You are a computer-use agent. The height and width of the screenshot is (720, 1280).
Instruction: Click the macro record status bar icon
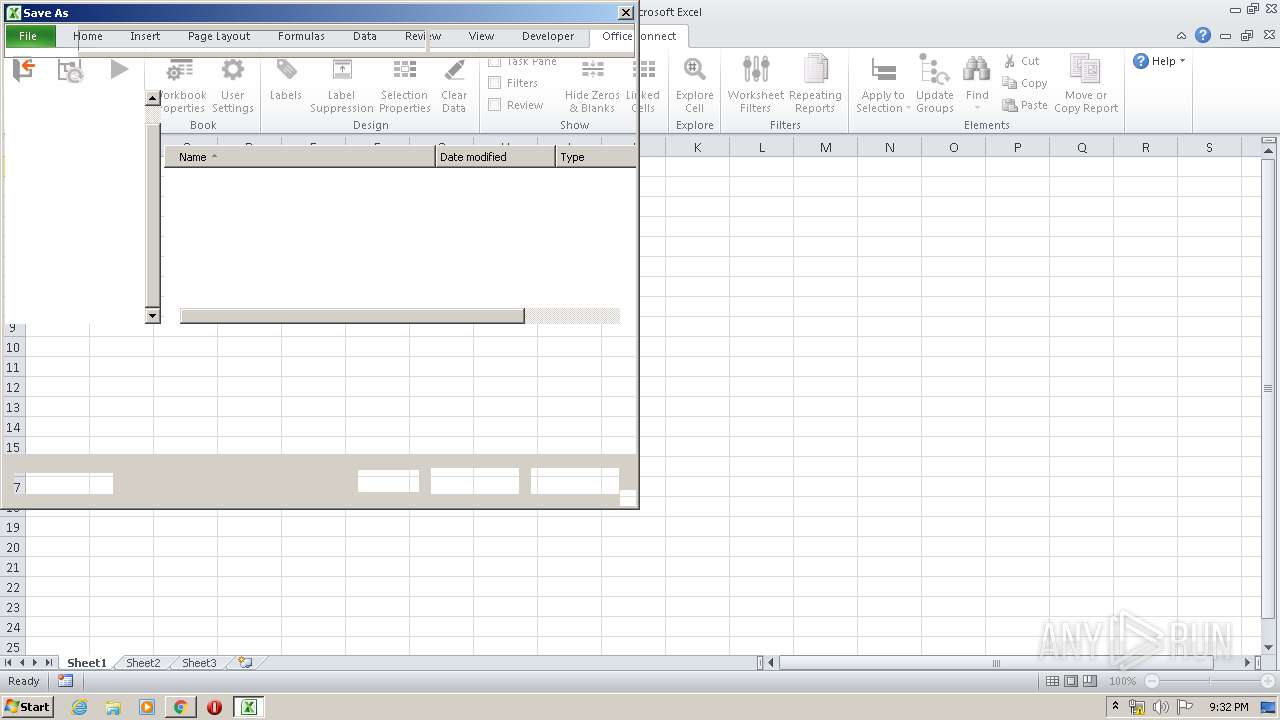(65, 681)
